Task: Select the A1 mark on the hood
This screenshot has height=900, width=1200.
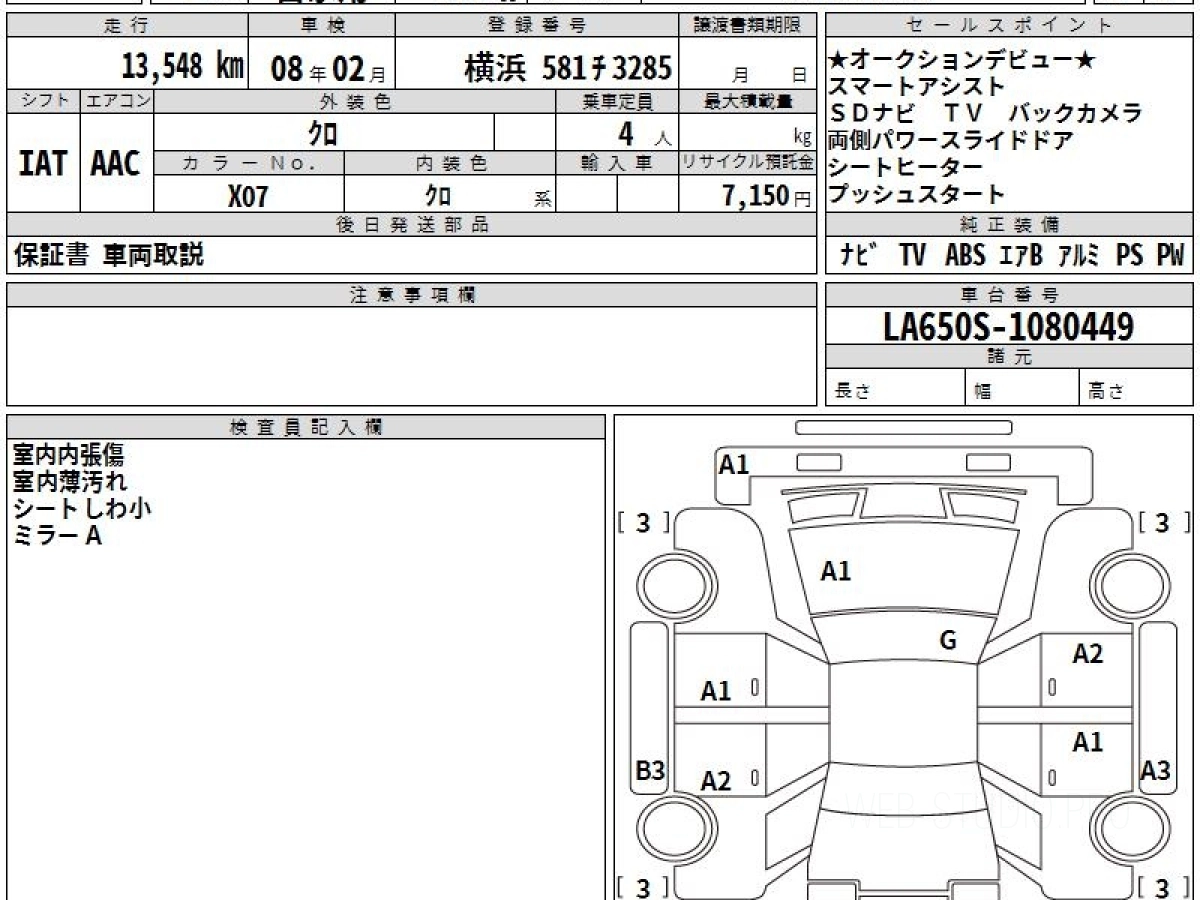Action: tap(836, 571)
